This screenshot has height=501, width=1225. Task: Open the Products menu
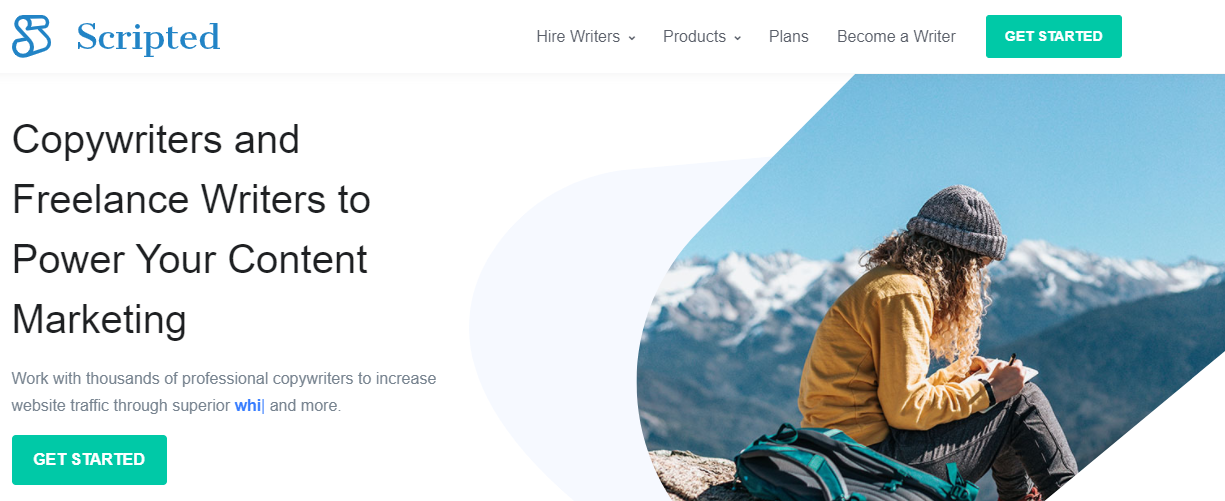(x=694, y=37)
